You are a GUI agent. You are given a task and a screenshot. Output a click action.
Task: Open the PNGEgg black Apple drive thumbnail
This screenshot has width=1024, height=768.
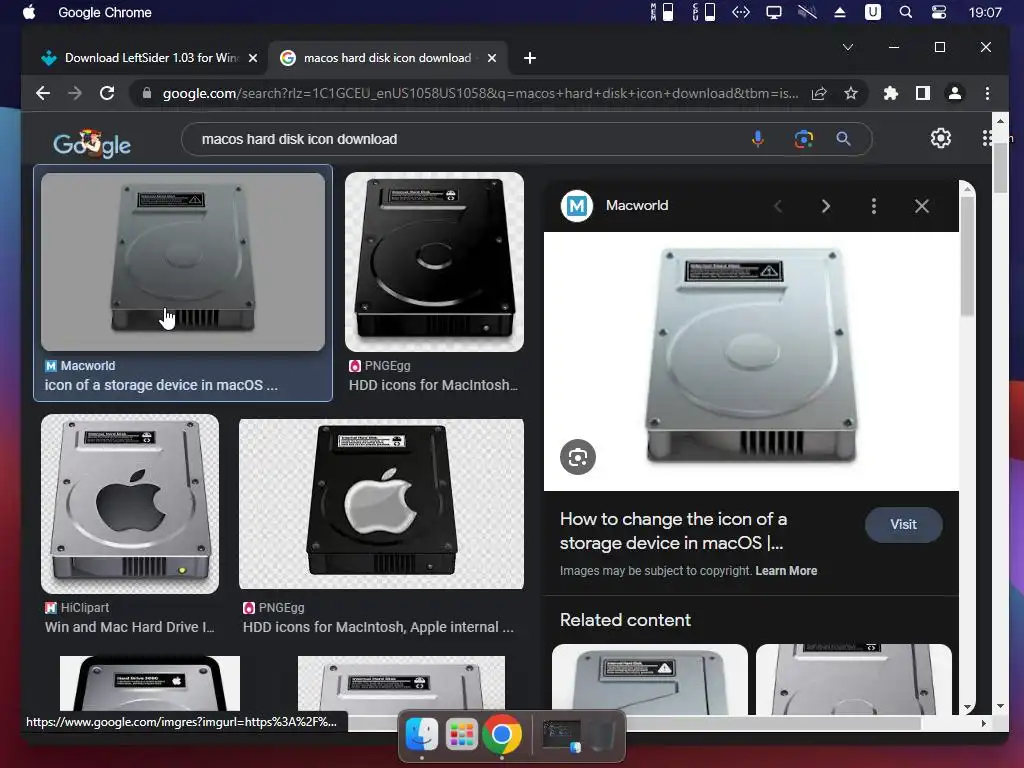click(381, 504)
